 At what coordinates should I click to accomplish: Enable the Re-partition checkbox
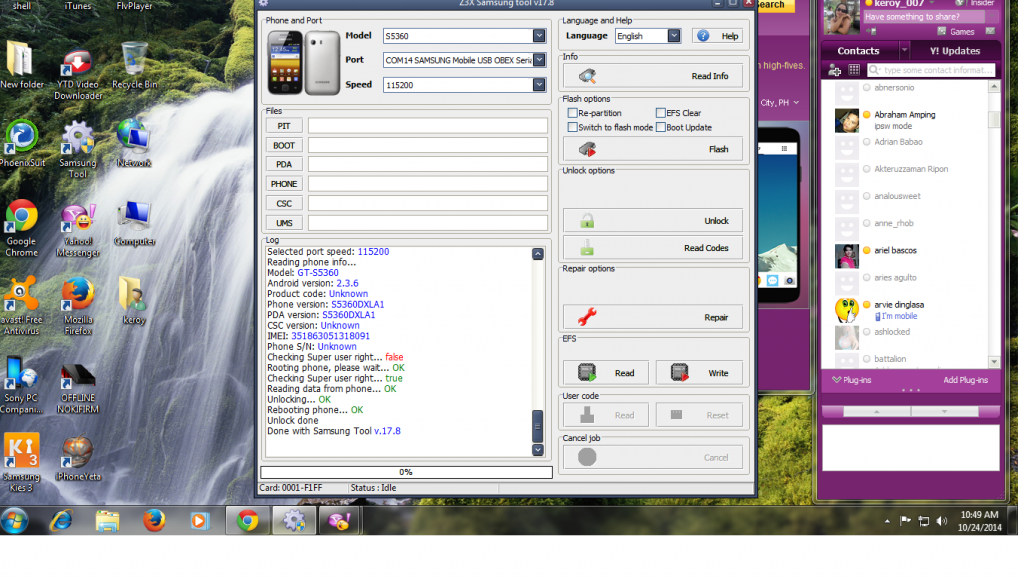(573, 114)
